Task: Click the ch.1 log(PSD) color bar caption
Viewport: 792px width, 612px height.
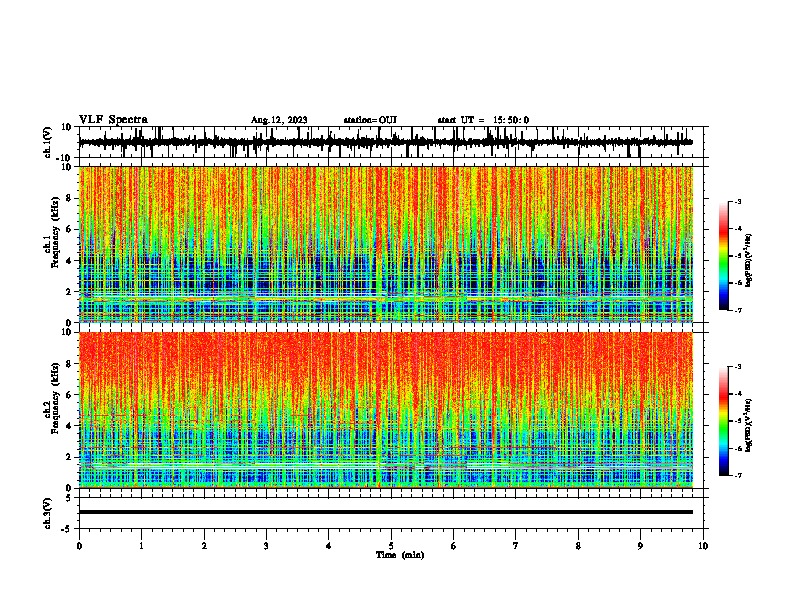Action: tap(749, 260)
